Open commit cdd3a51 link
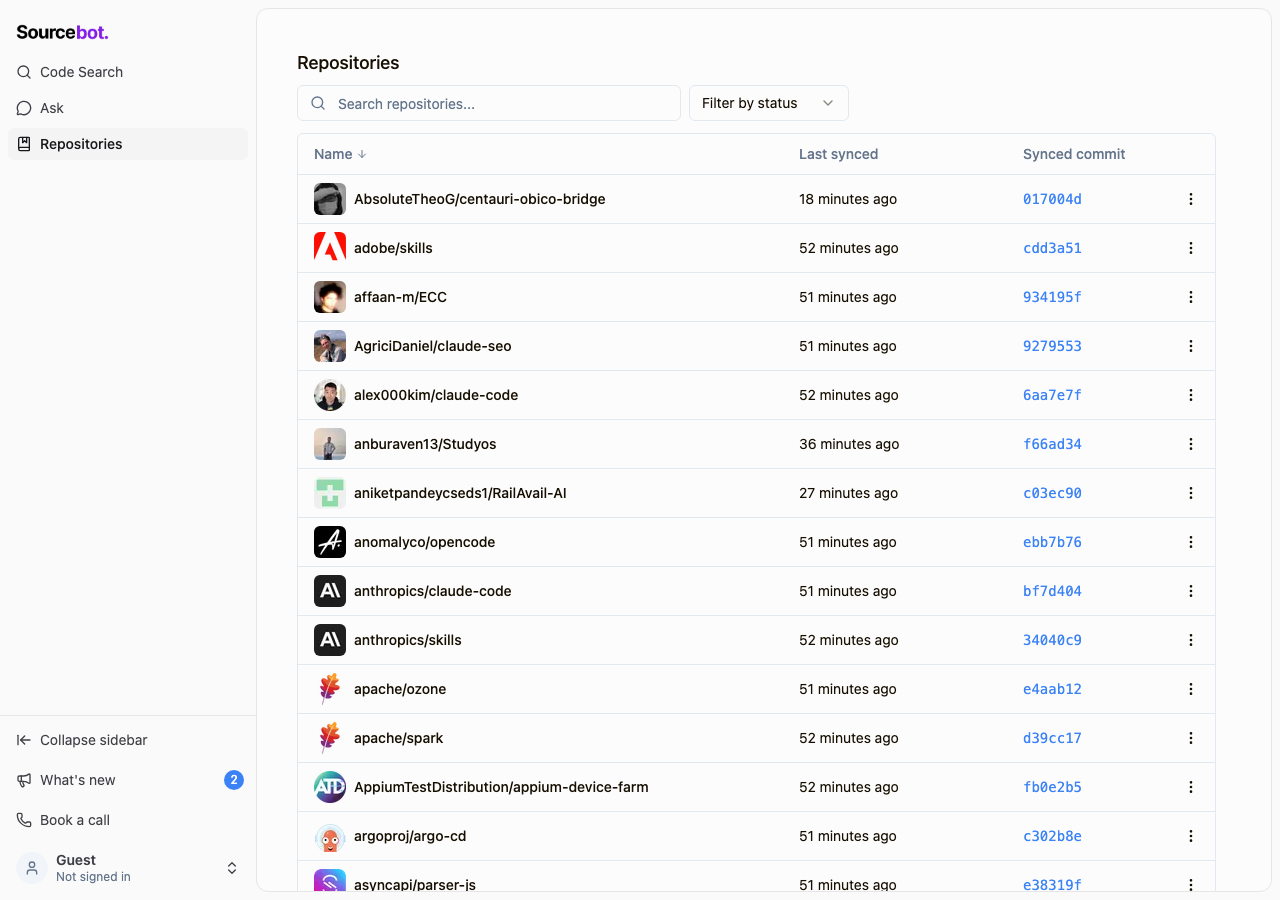The width and height of the screenshot is (1280, 900). (1052, 248)
